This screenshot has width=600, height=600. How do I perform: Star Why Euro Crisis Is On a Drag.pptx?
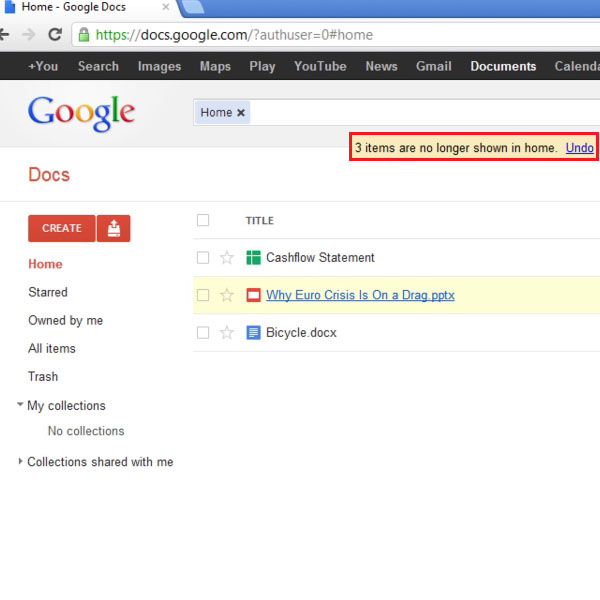point(227,295)
